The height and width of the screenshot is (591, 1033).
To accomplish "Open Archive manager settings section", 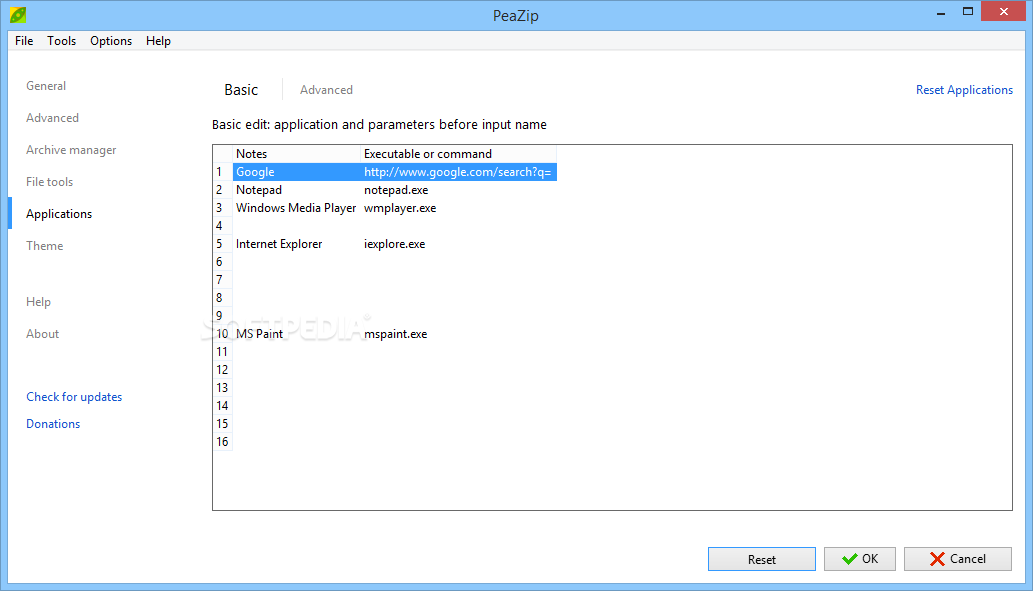I will (x=71, y=150).
